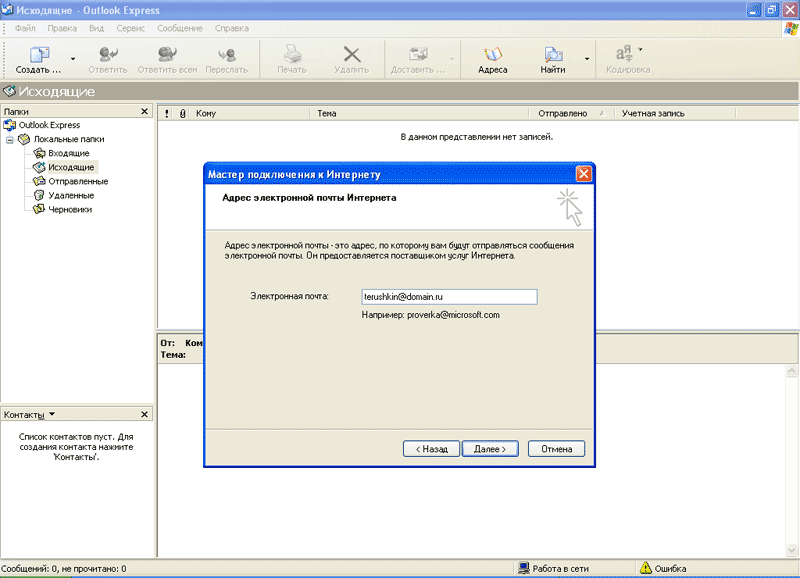Click the Outlook Express title bar icon
800x578 pixels.
click(7, 9)
